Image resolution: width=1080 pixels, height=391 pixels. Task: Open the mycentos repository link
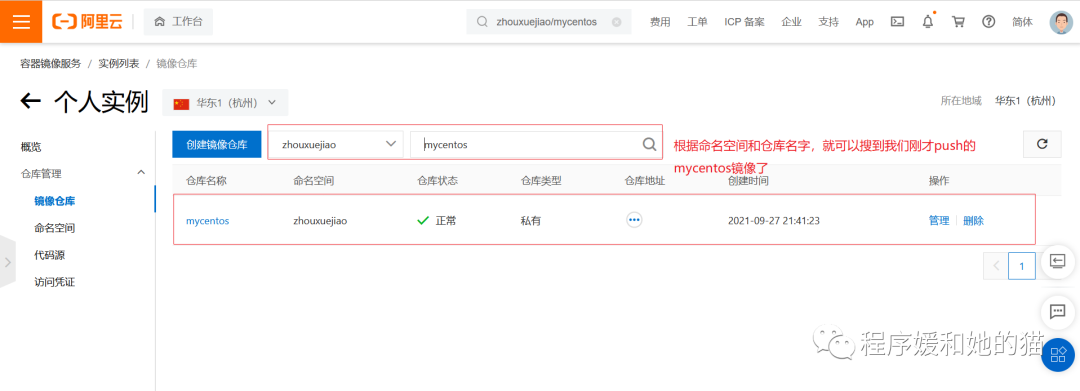(207, 221)
